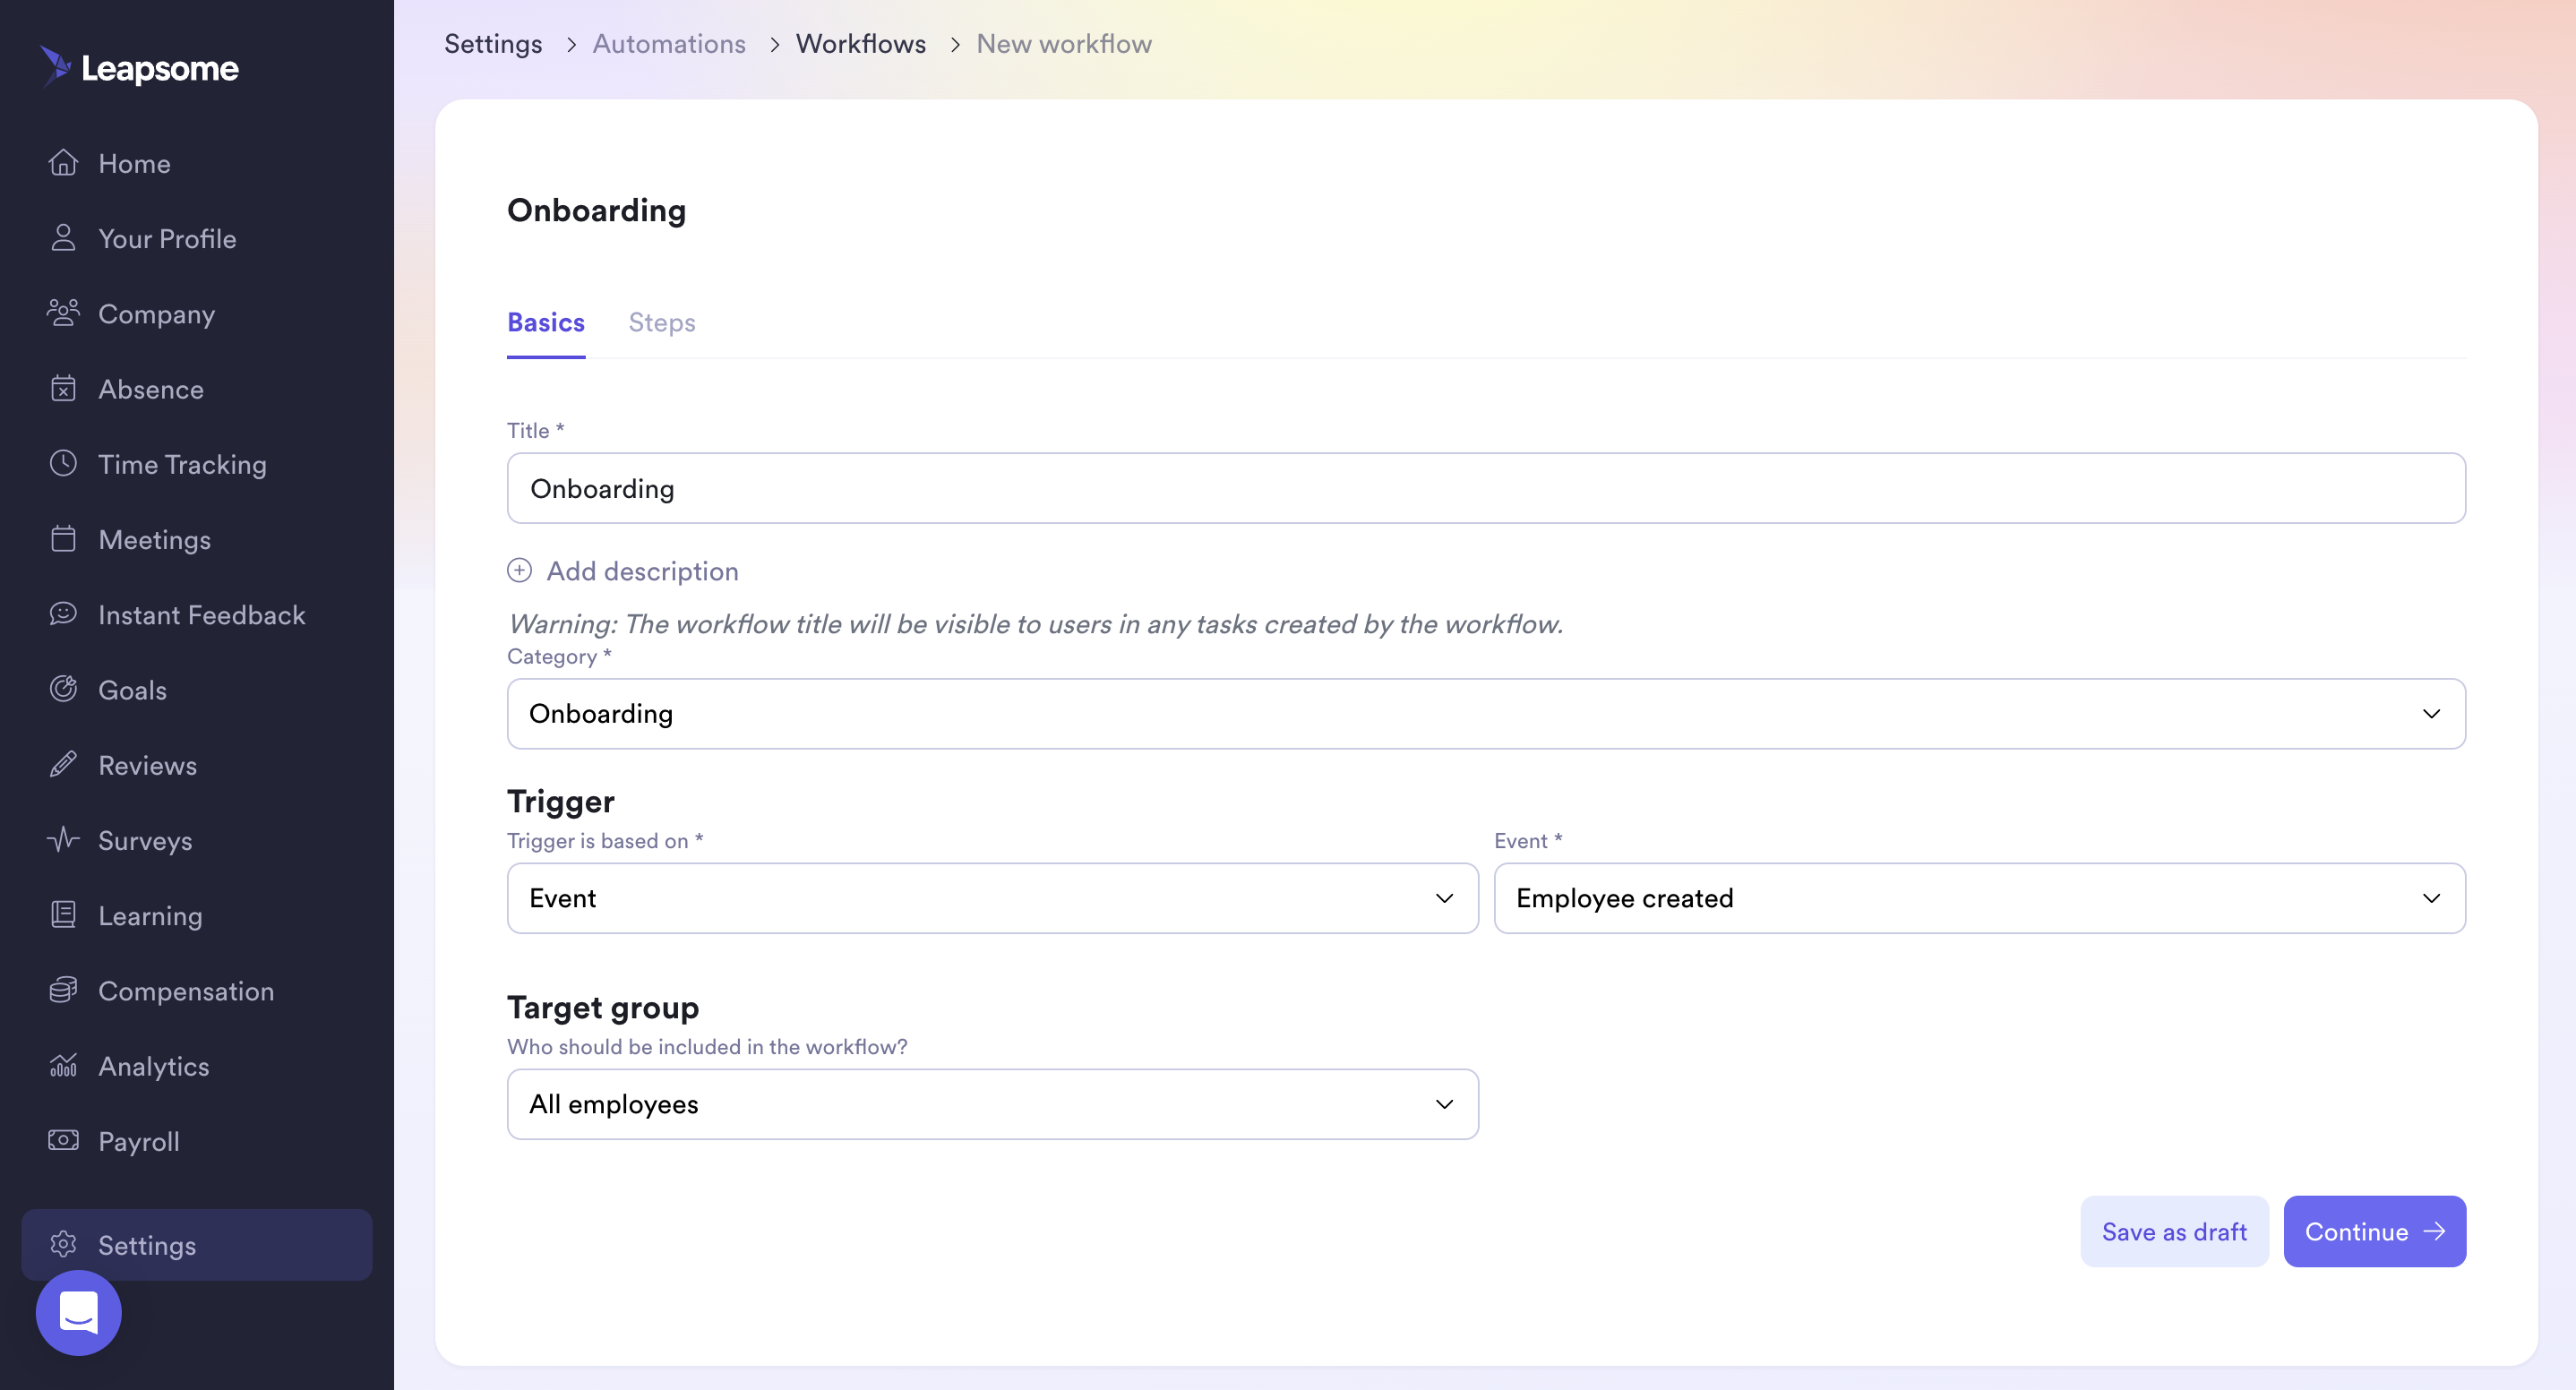
Task: Click the Compensation coins icon
Action: tap(63, 990)
